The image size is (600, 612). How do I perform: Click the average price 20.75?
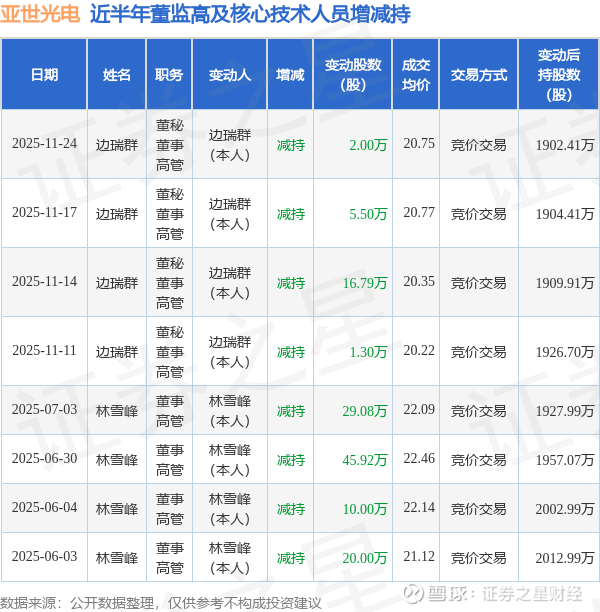[x=419, y=144]
